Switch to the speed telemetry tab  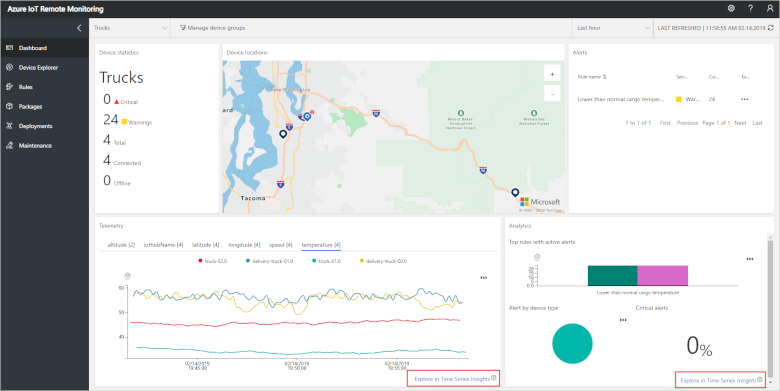pos(281,245)
